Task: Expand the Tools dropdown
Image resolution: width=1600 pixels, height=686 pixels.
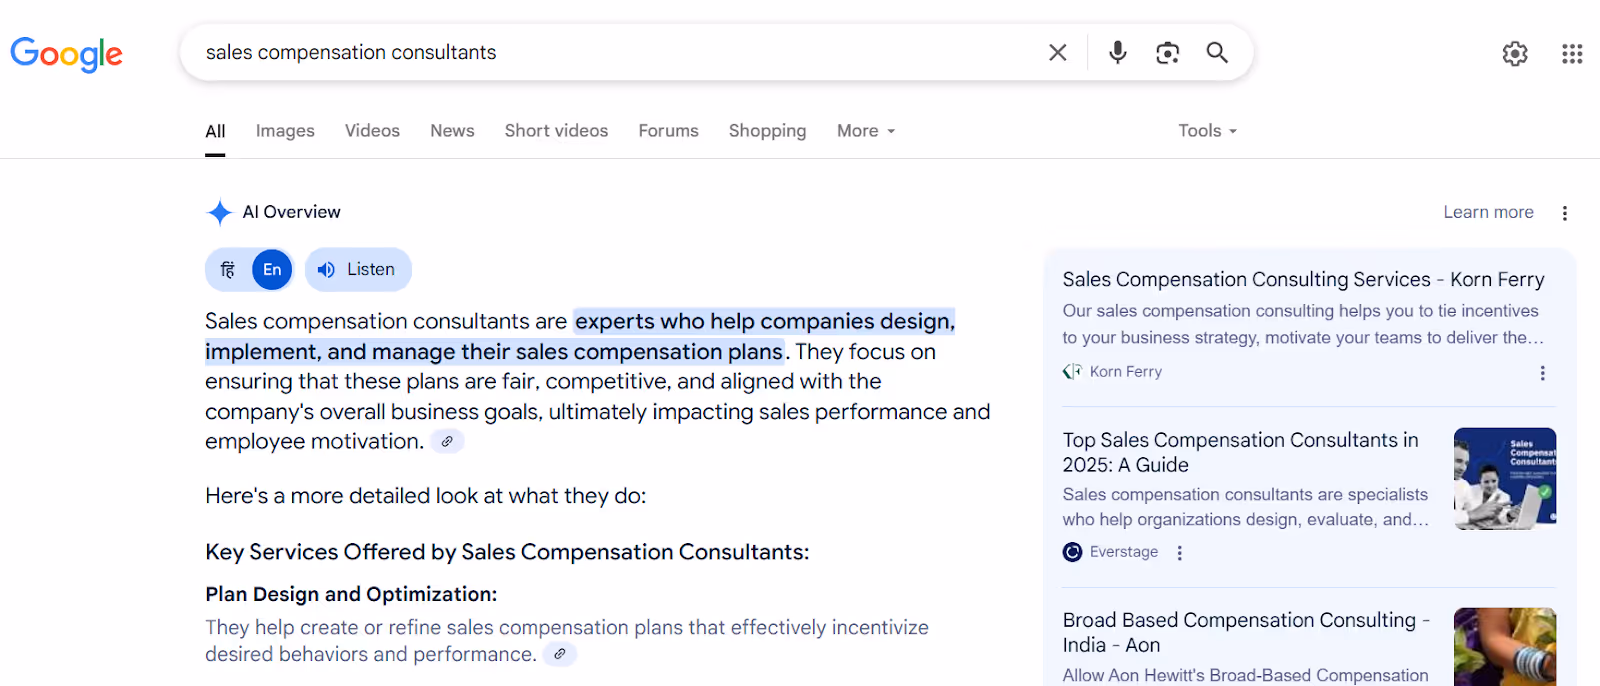Action: coord(1207,131)
